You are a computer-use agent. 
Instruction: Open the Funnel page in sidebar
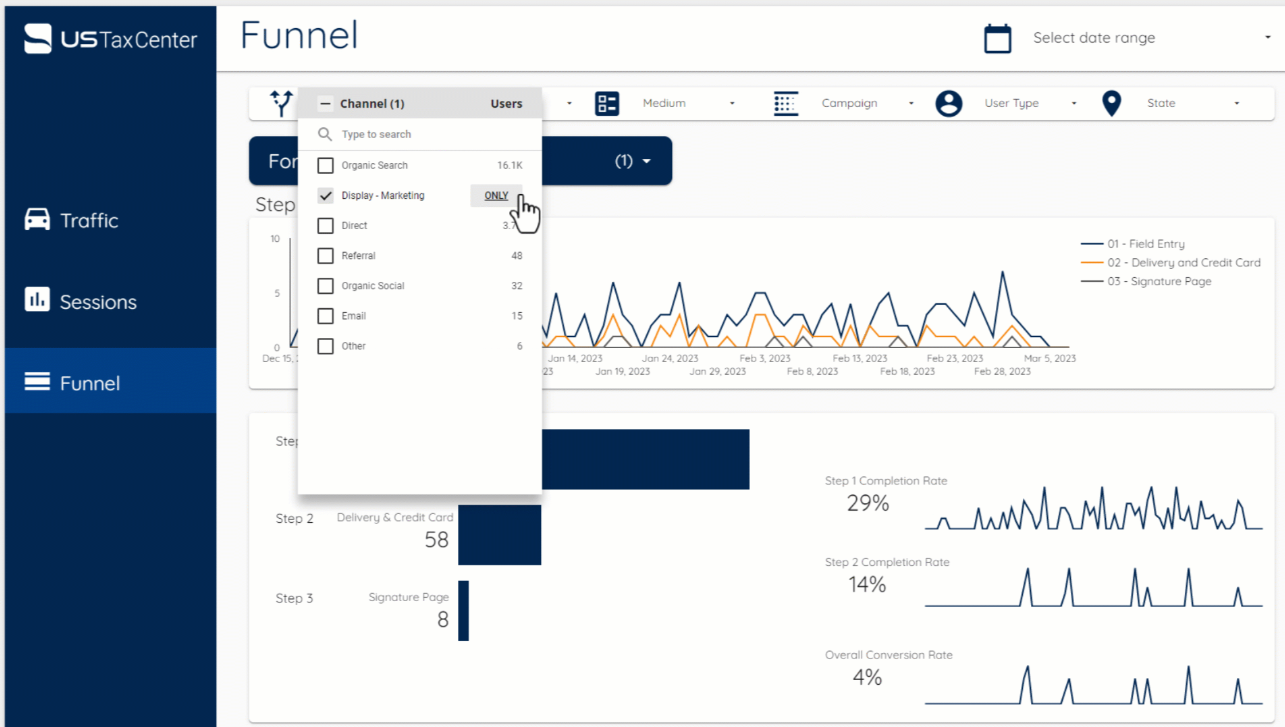[x=110, y=381]
